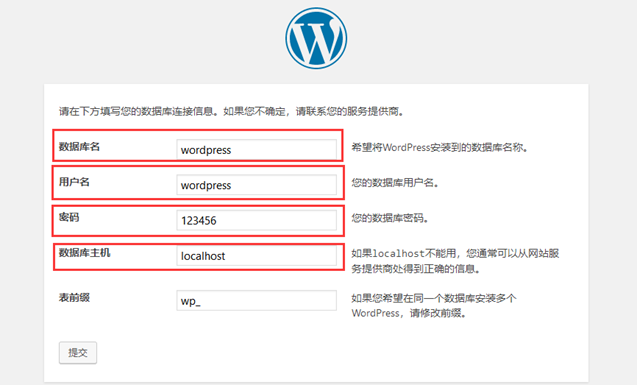Click the WordPress logo at the top

[316, 38]
